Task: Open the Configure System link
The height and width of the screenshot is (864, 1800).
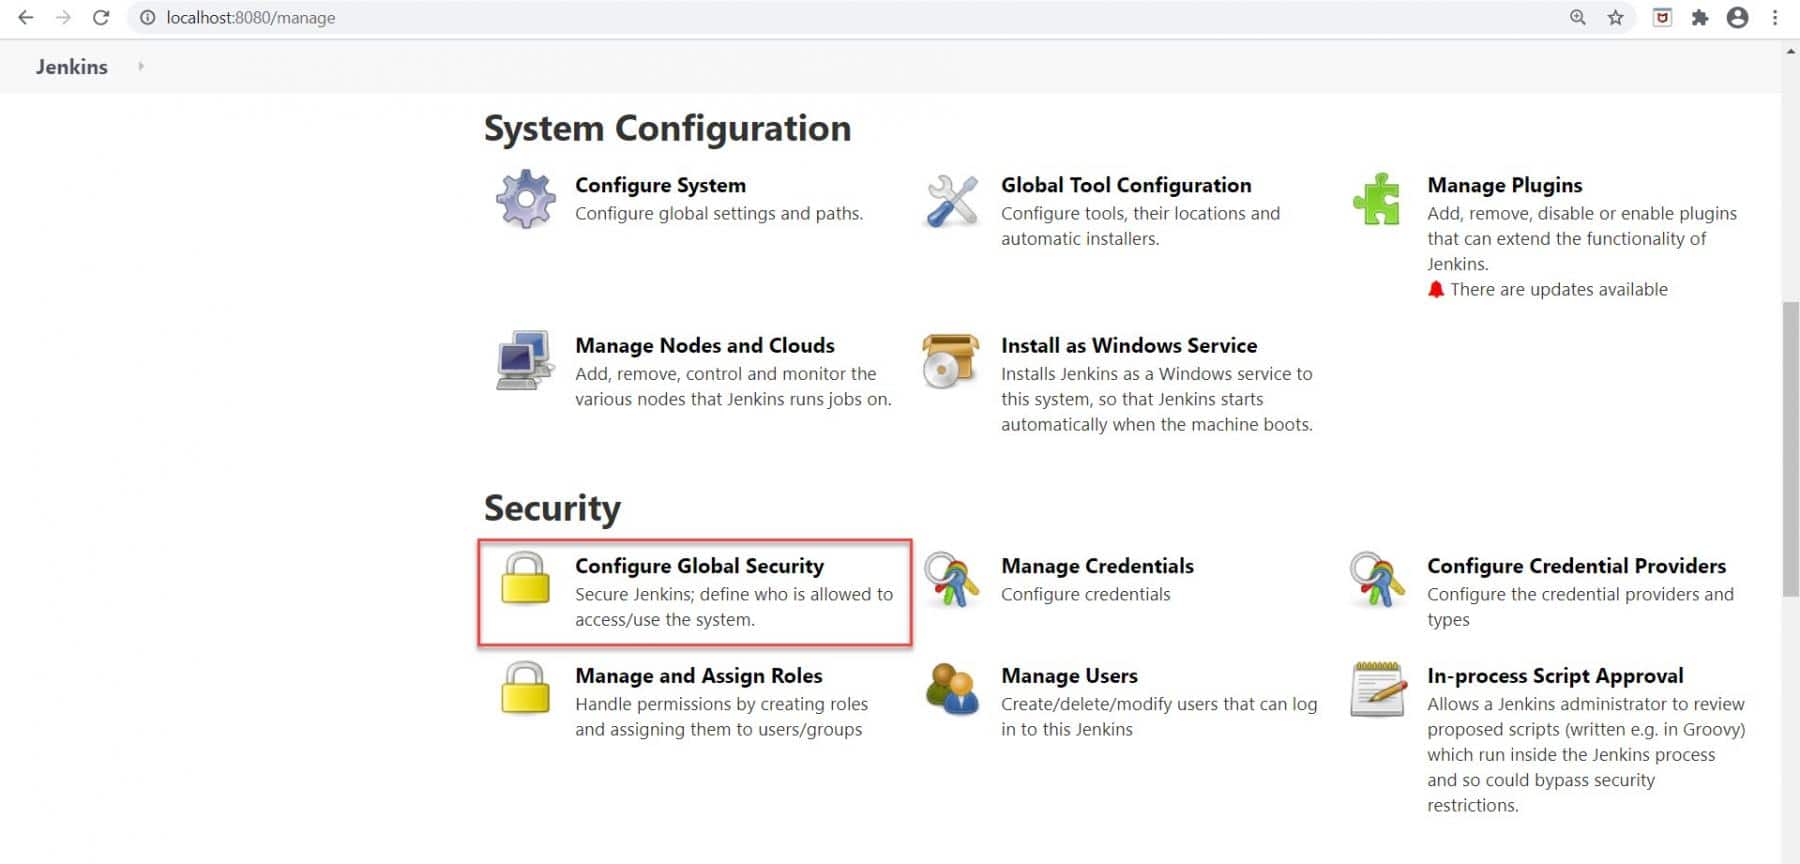Action: (660, 185)
